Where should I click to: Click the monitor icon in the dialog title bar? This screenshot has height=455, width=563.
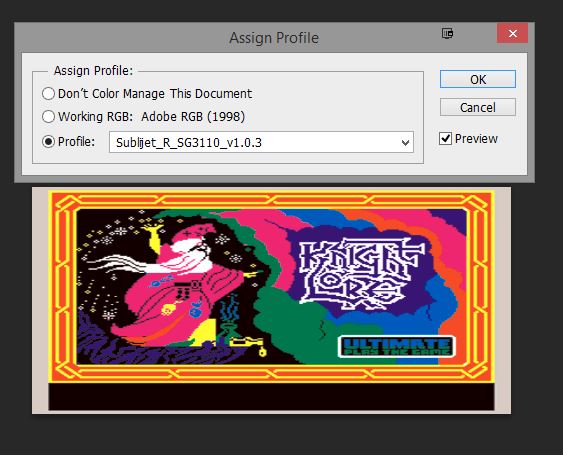(x=447, y=34)
